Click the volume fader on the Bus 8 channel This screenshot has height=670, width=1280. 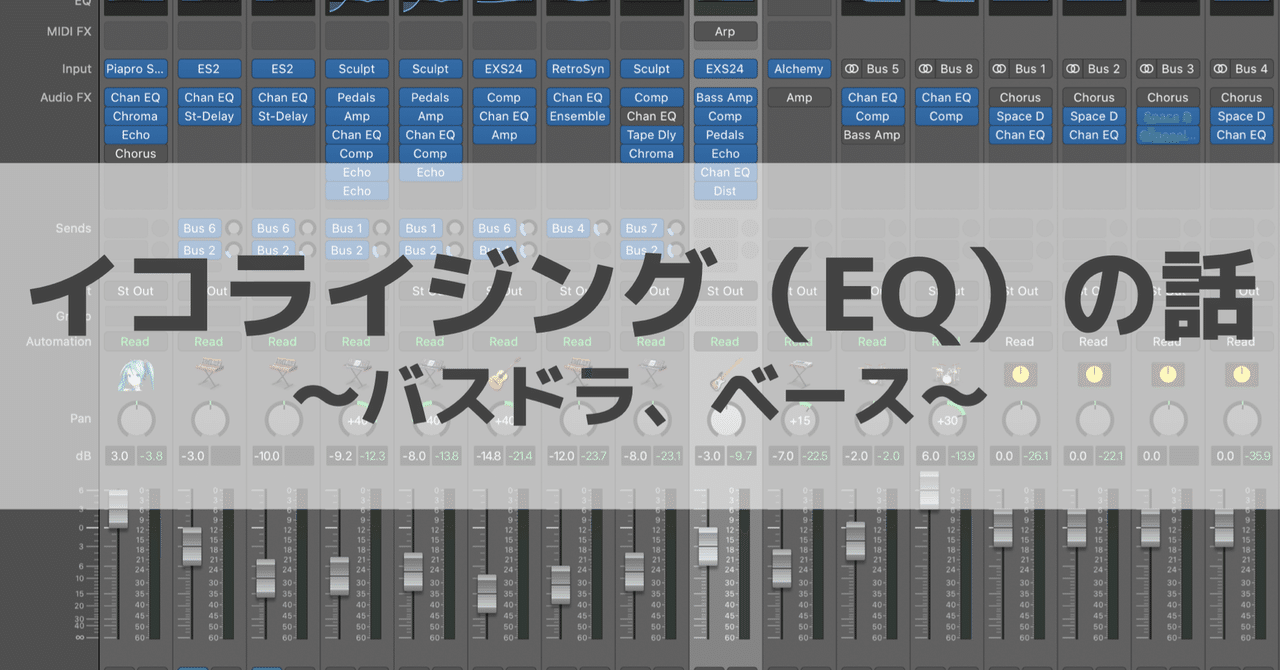tap(930, 489)
